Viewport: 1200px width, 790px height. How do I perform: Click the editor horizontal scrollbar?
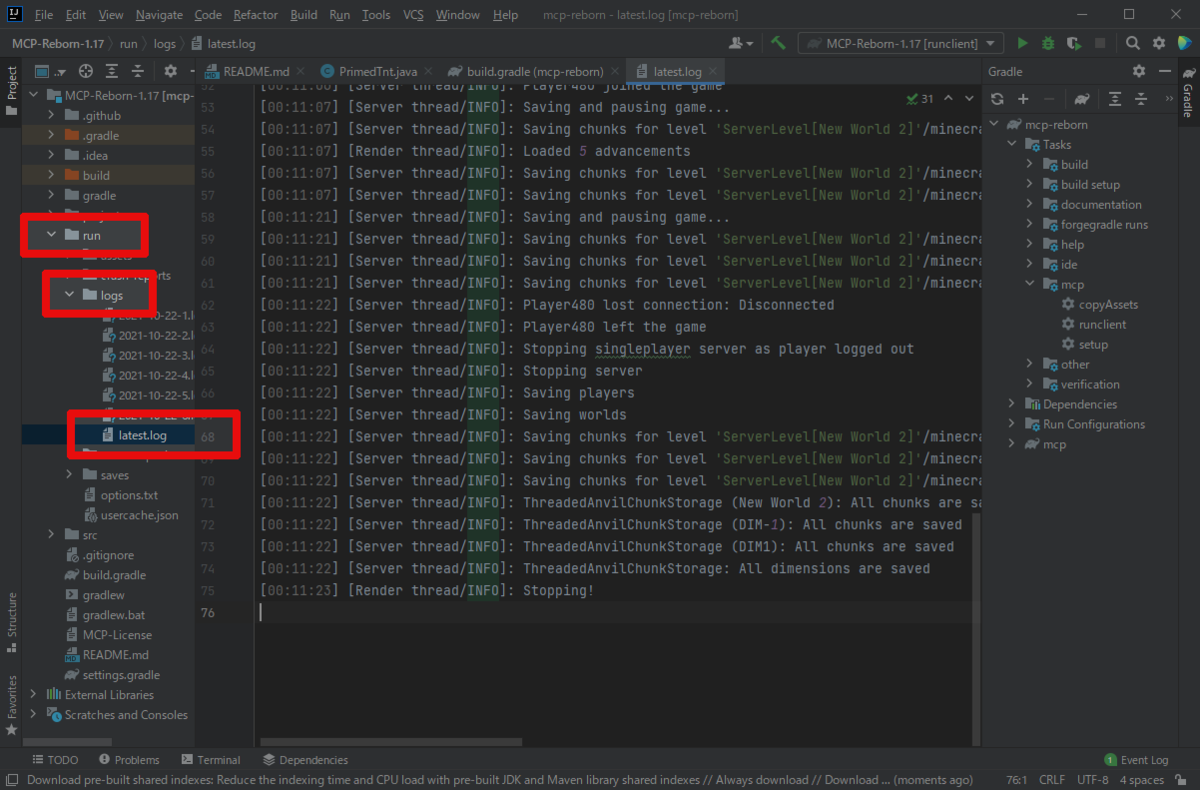click(391, 742)
